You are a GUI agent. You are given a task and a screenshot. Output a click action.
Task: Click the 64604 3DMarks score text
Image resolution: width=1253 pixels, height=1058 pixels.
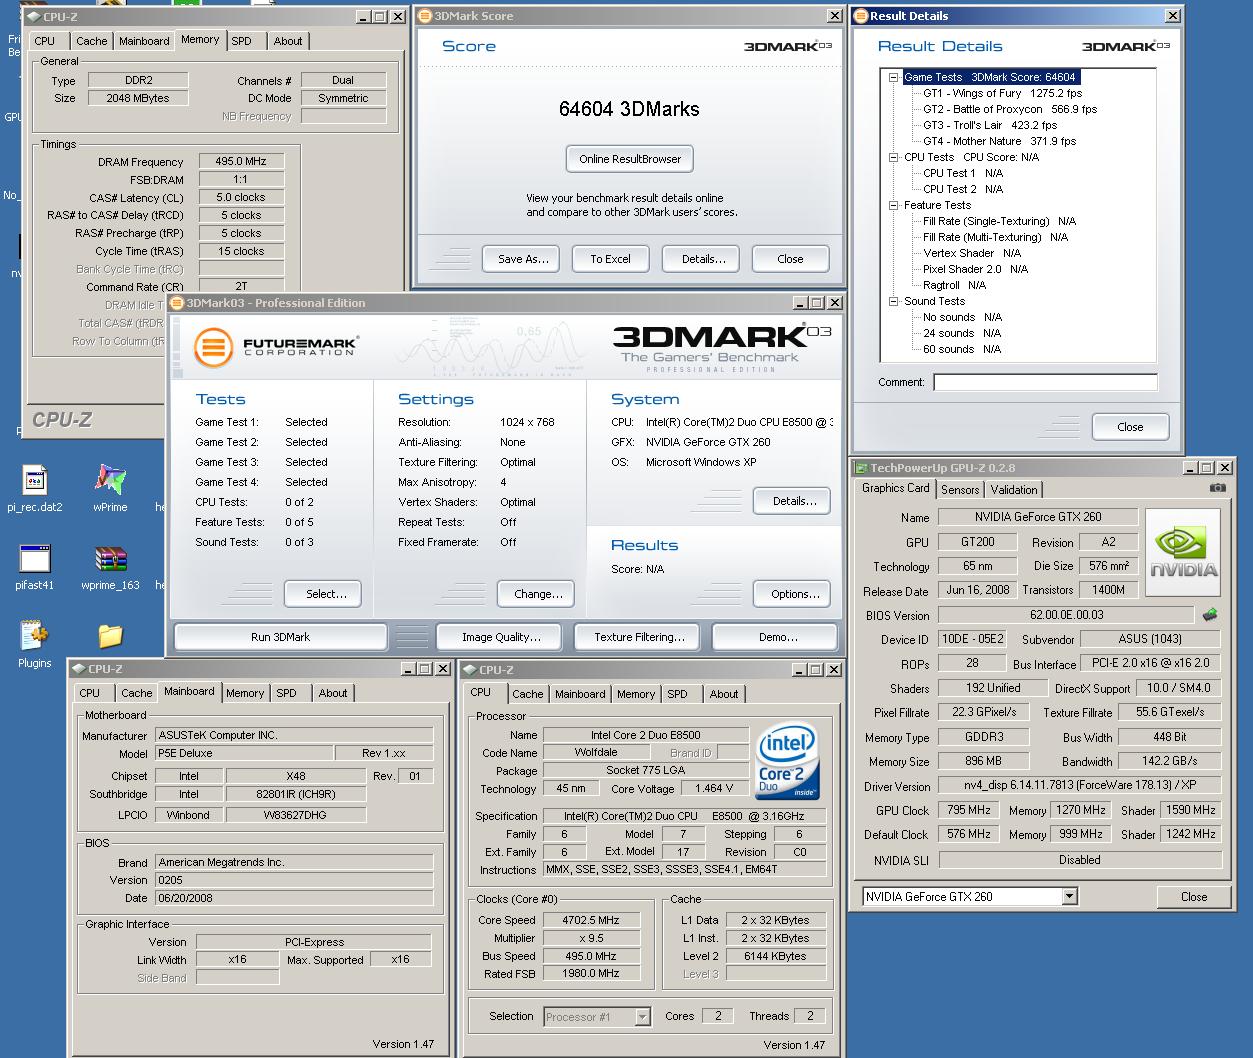click(629, 109)
